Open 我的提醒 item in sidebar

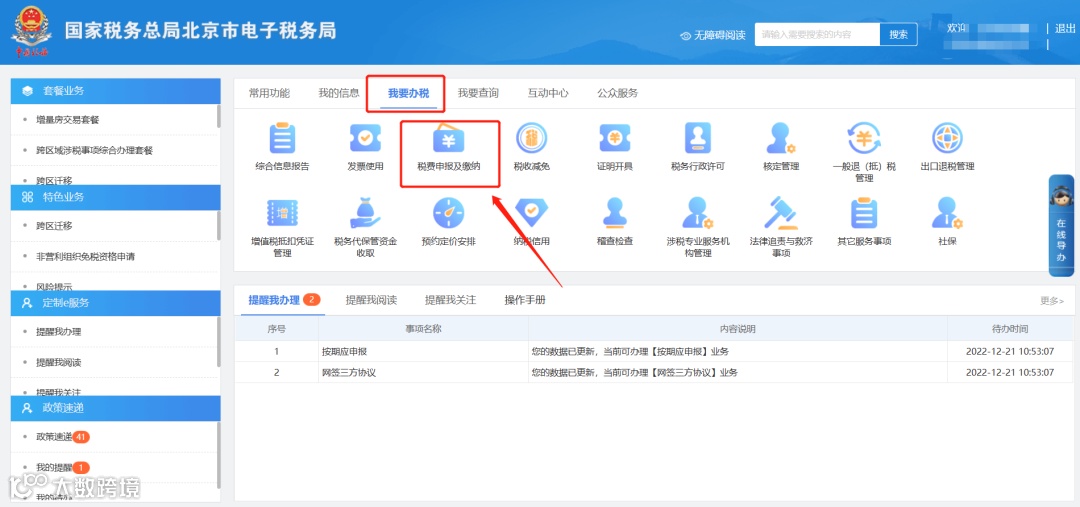point(63,468)
